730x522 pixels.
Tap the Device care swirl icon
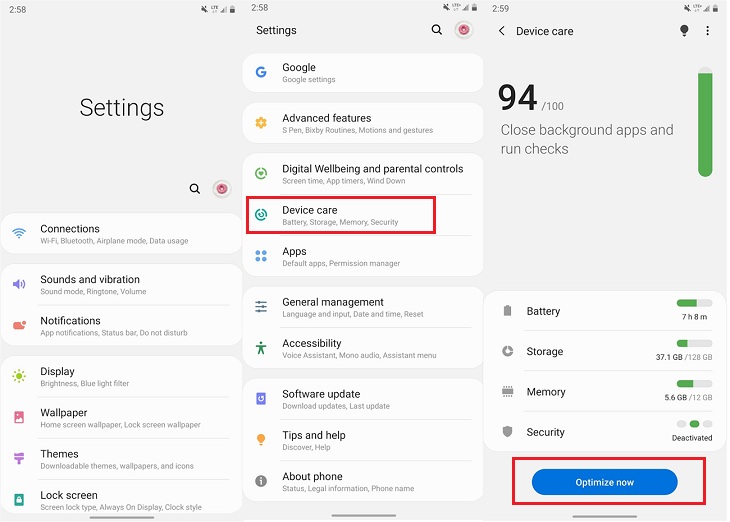pos(261,214)
